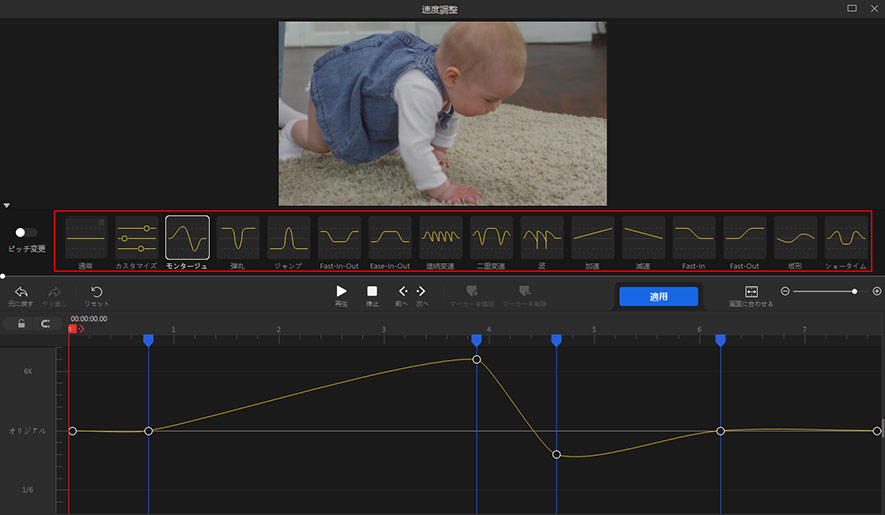Viewport: 885px width, 515px height.
Task: Select the first blue marker before second 1
Action: point(148,340)
